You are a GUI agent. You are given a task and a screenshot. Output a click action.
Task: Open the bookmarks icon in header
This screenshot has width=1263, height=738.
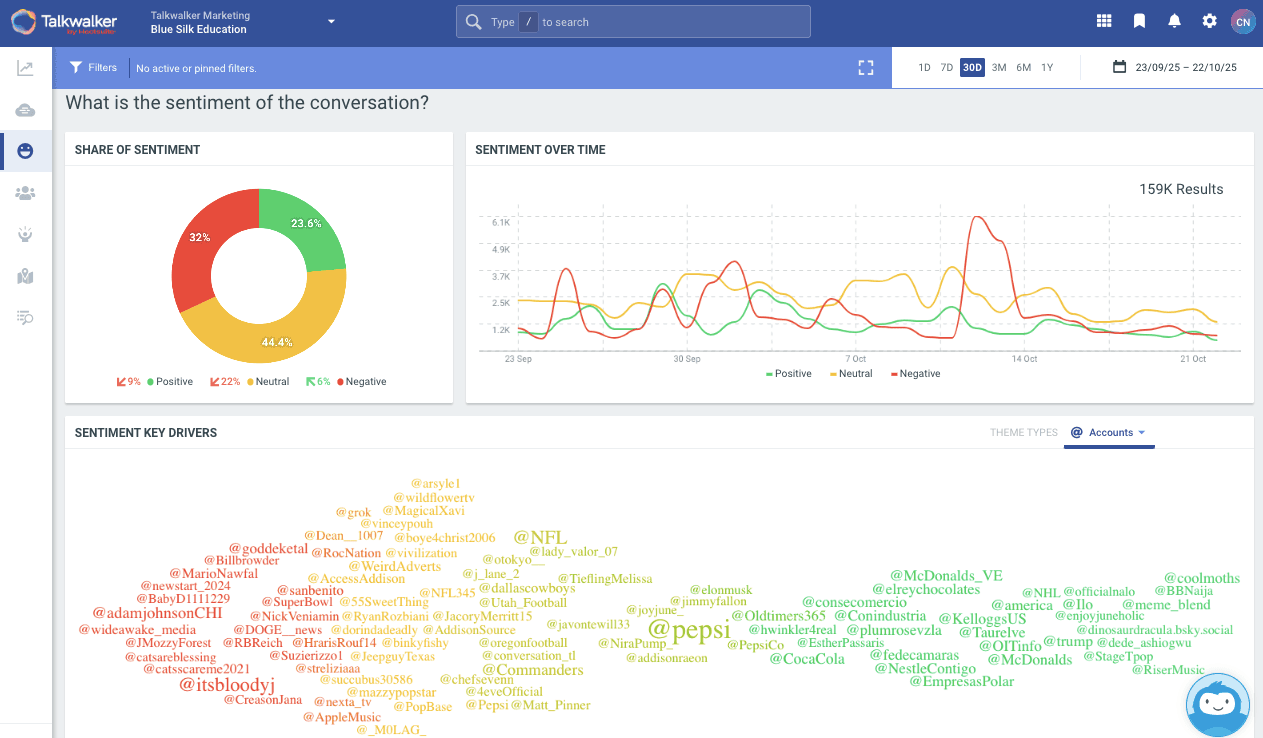(x=1139, y=21)
